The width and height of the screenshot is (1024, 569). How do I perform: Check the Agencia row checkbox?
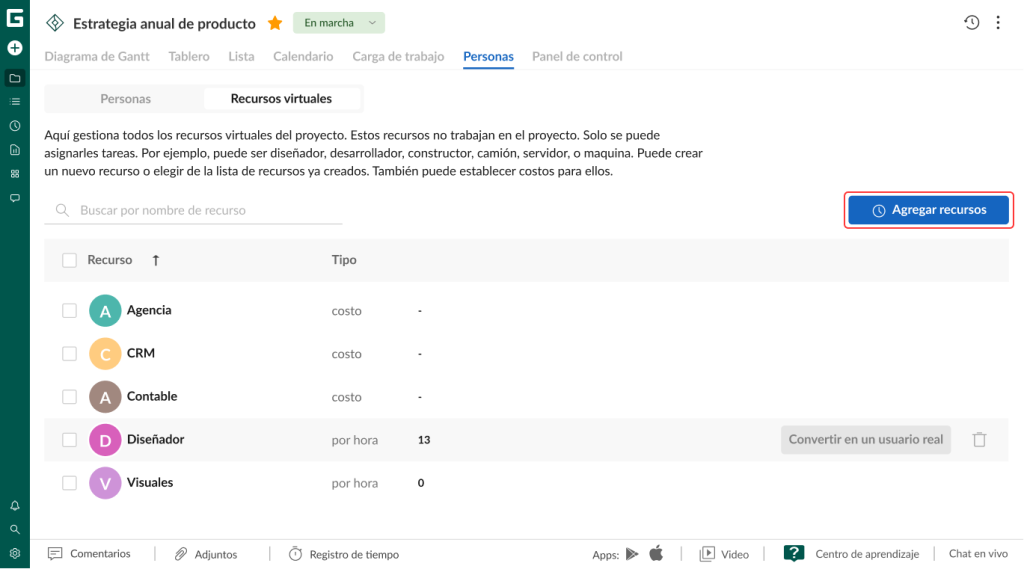coord(69,310)
